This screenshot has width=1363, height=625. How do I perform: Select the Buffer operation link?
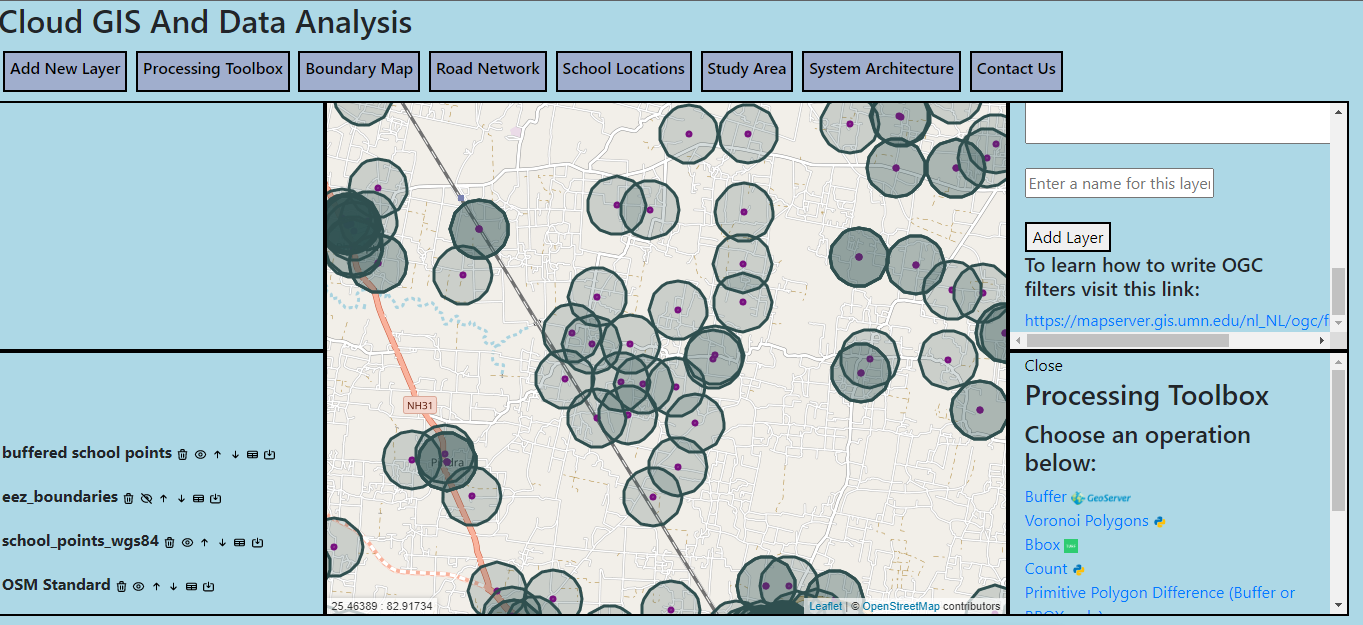point(1045,497)
